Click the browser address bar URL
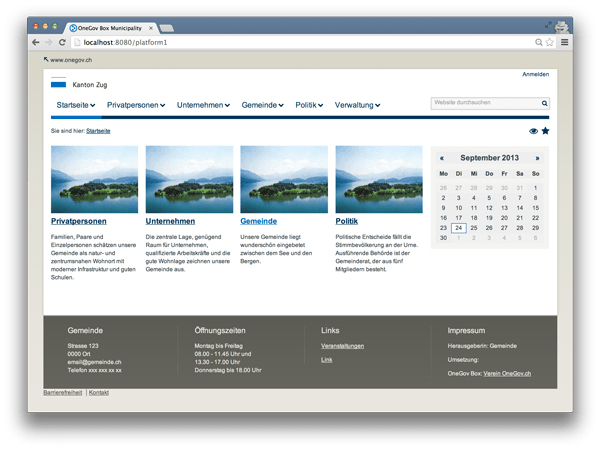The image size is (600, 450). coord(126,42)
